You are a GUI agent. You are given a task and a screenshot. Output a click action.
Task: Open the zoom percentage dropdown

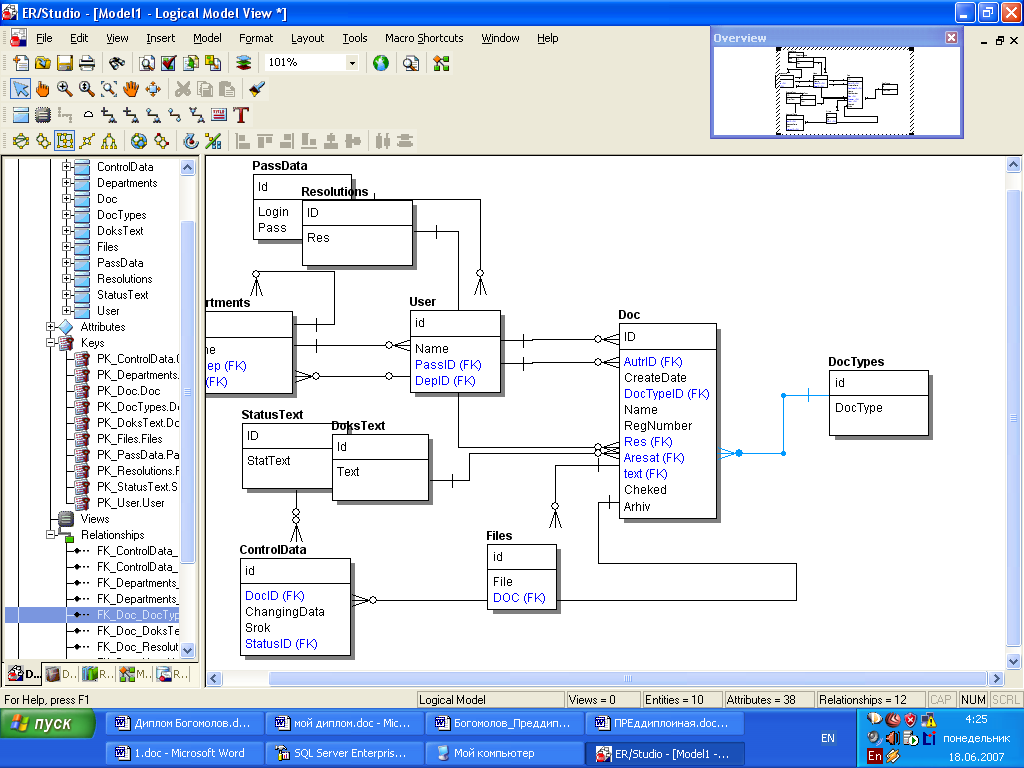352,63
